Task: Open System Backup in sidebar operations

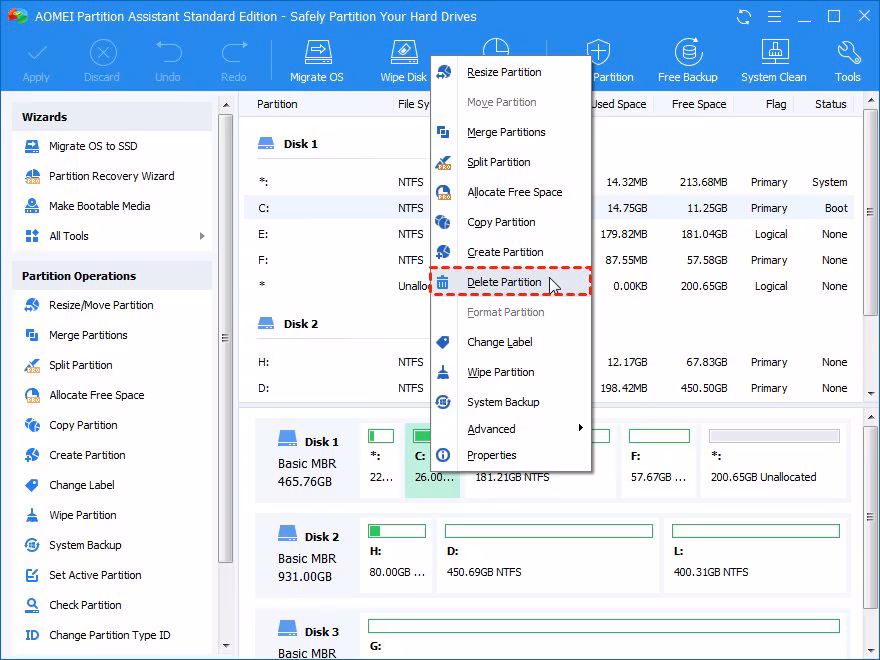Action: [85, 545]
